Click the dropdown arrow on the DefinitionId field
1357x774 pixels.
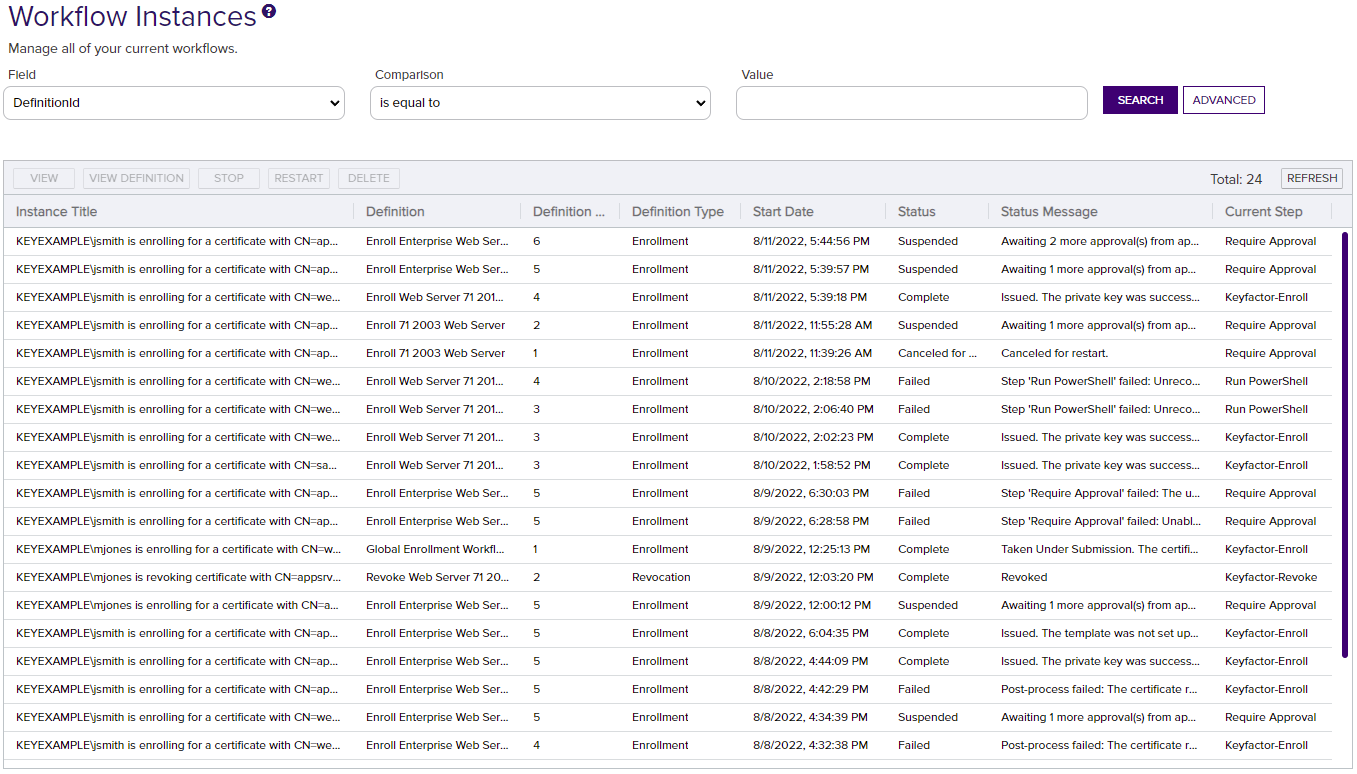(333, 102)
